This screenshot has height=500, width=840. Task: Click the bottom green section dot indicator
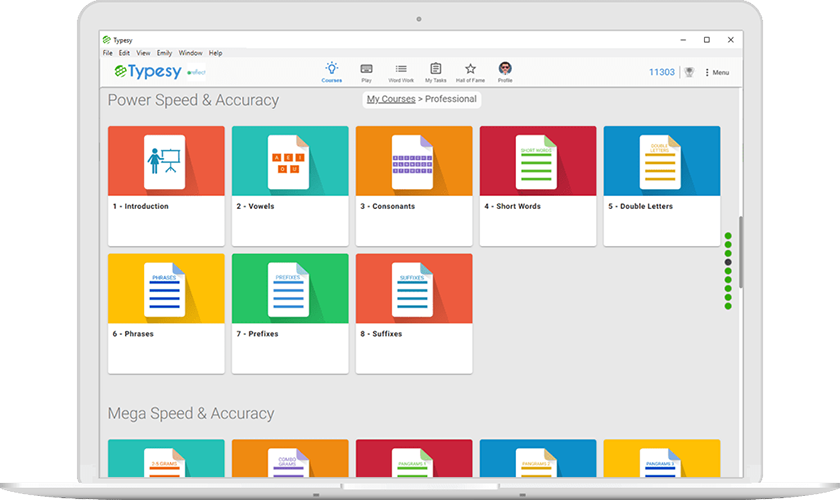click(x=728, y=306)
